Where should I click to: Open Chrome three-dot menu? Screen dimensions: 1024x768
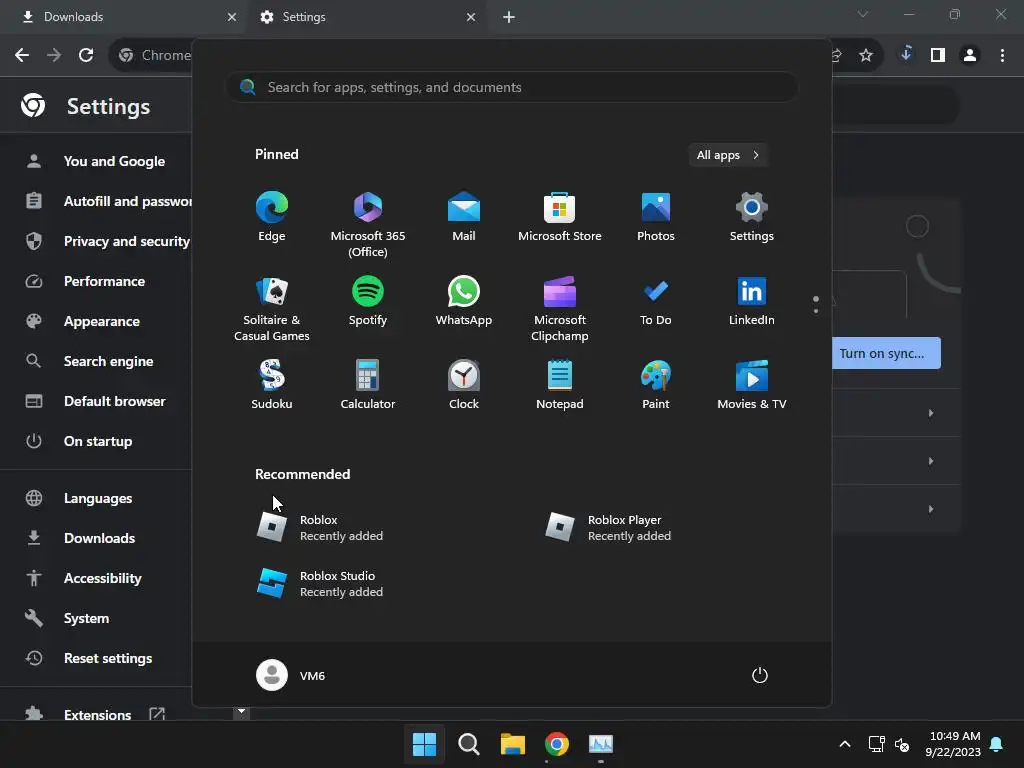1002,55
